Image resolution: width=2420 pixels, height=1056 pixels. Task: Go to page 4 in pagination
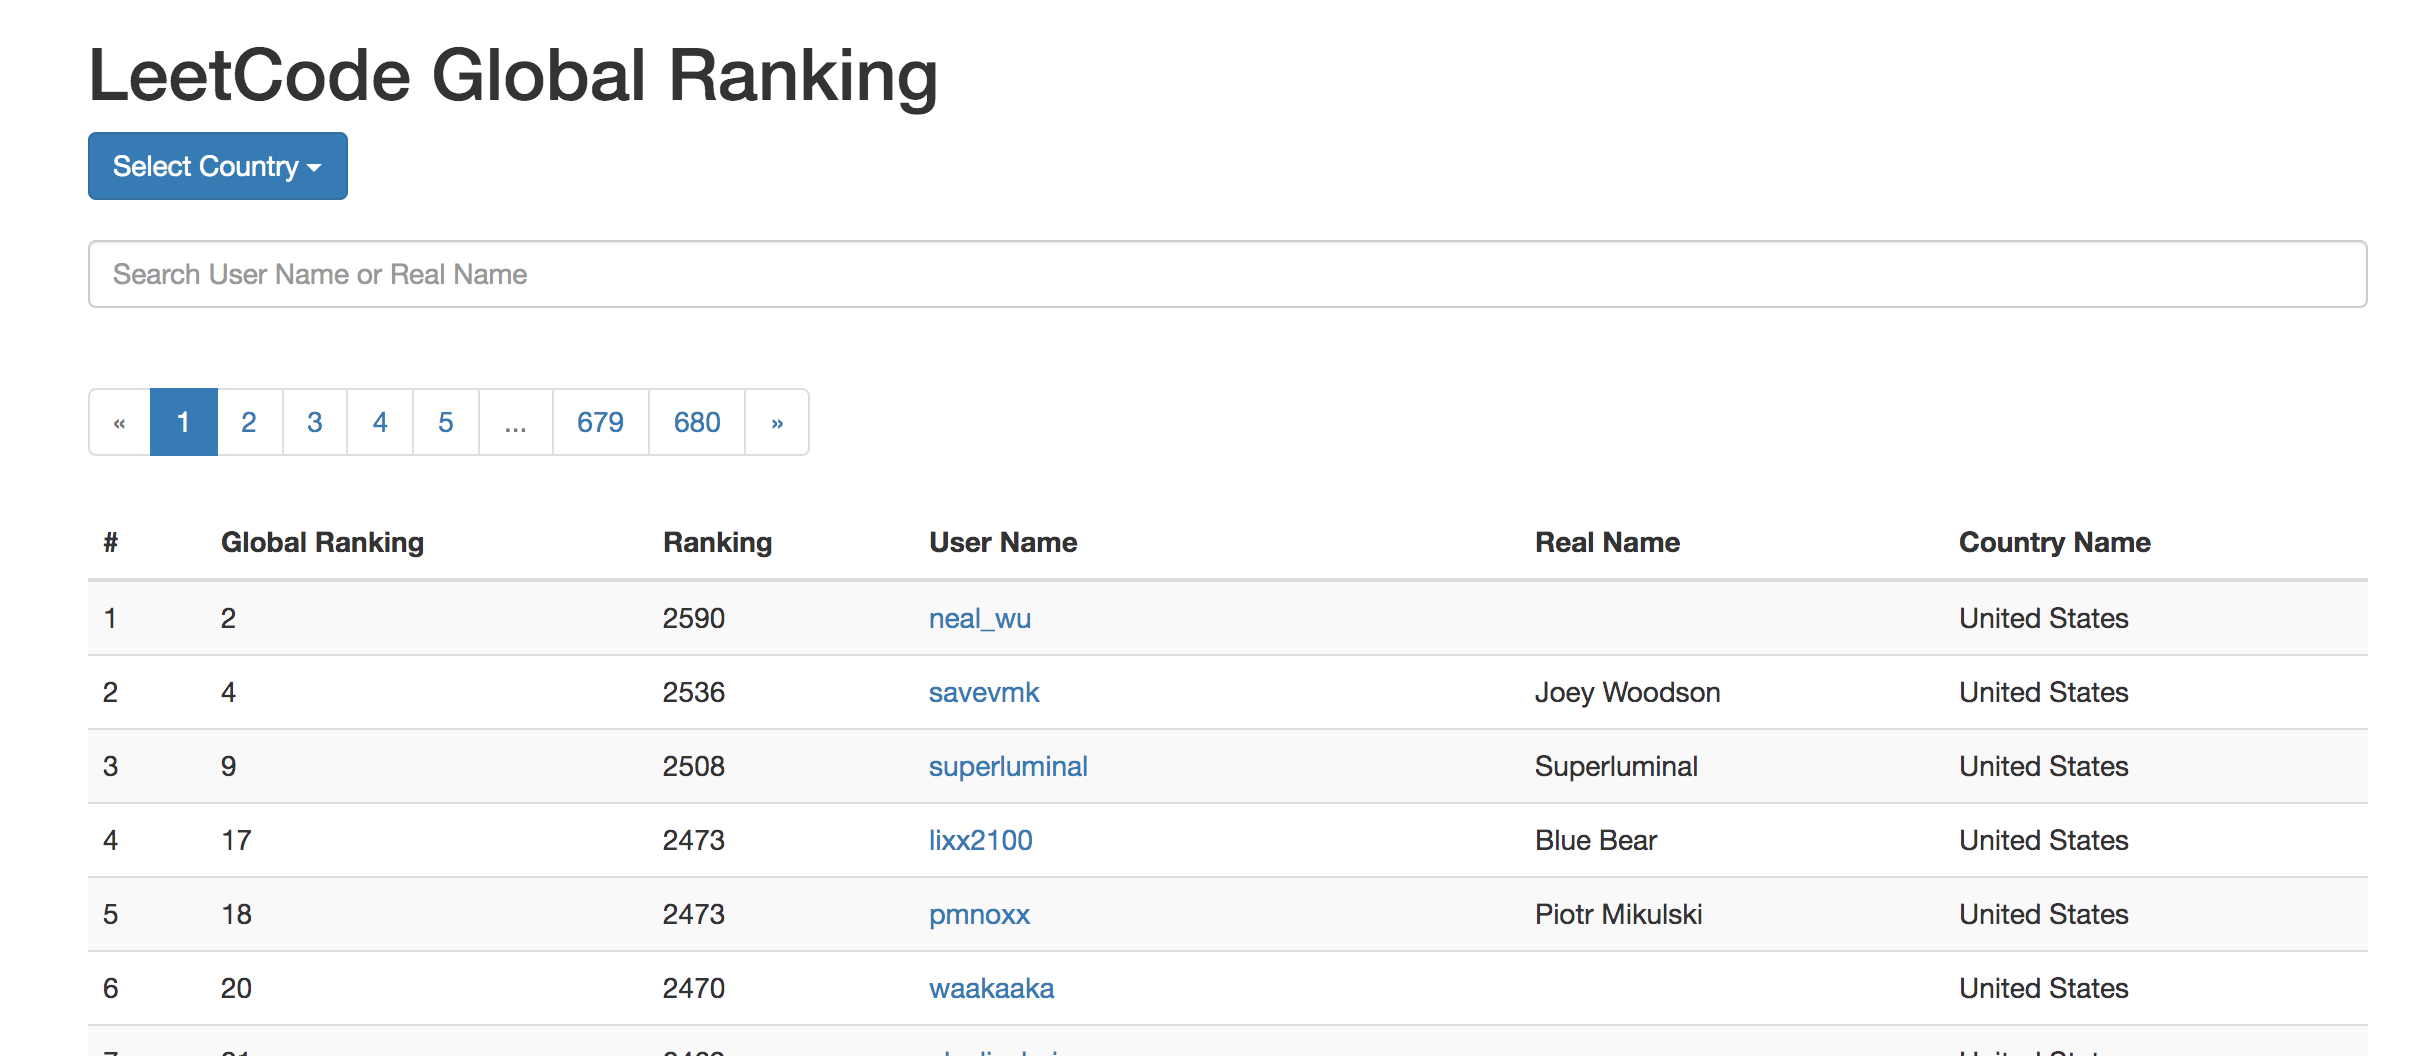pyautogui.click(x=380, y=422)
